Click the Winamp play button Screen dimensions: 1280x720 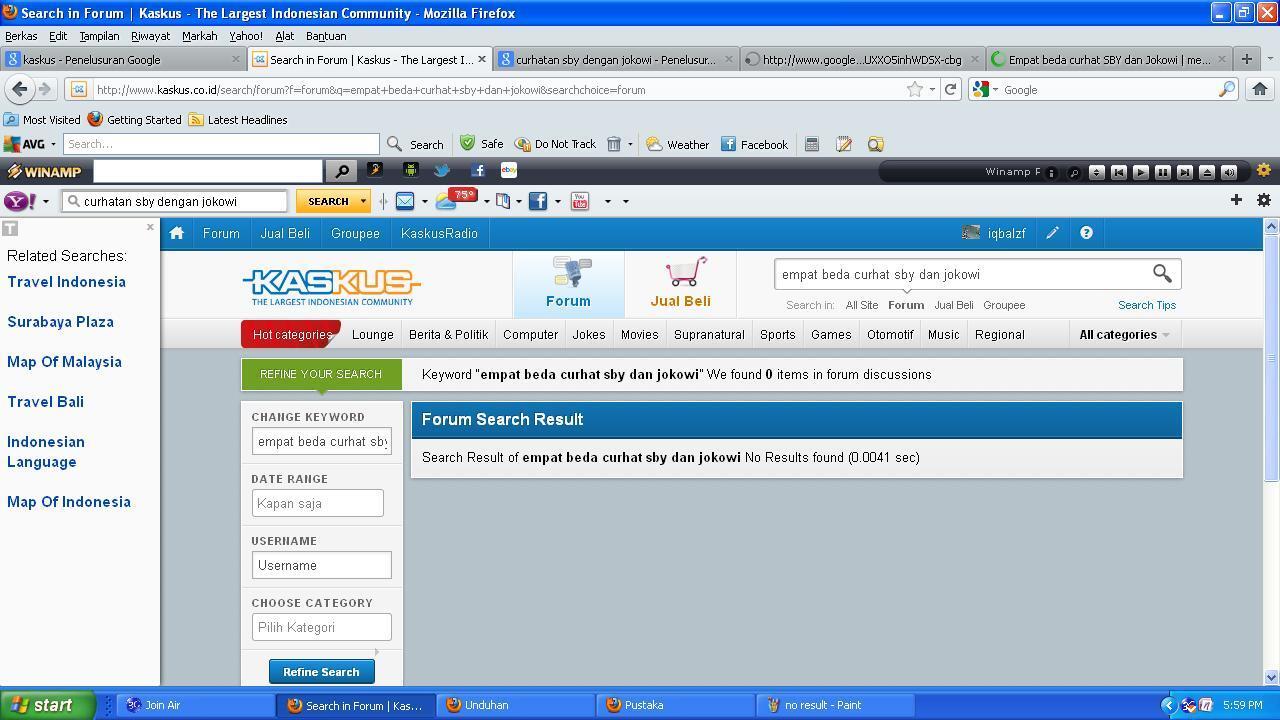coord(1141,172)
